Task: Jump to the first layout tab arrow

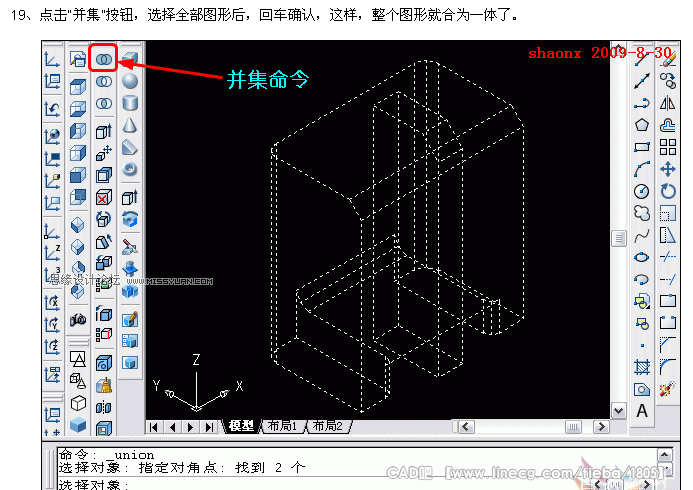Action: (153, 427)
